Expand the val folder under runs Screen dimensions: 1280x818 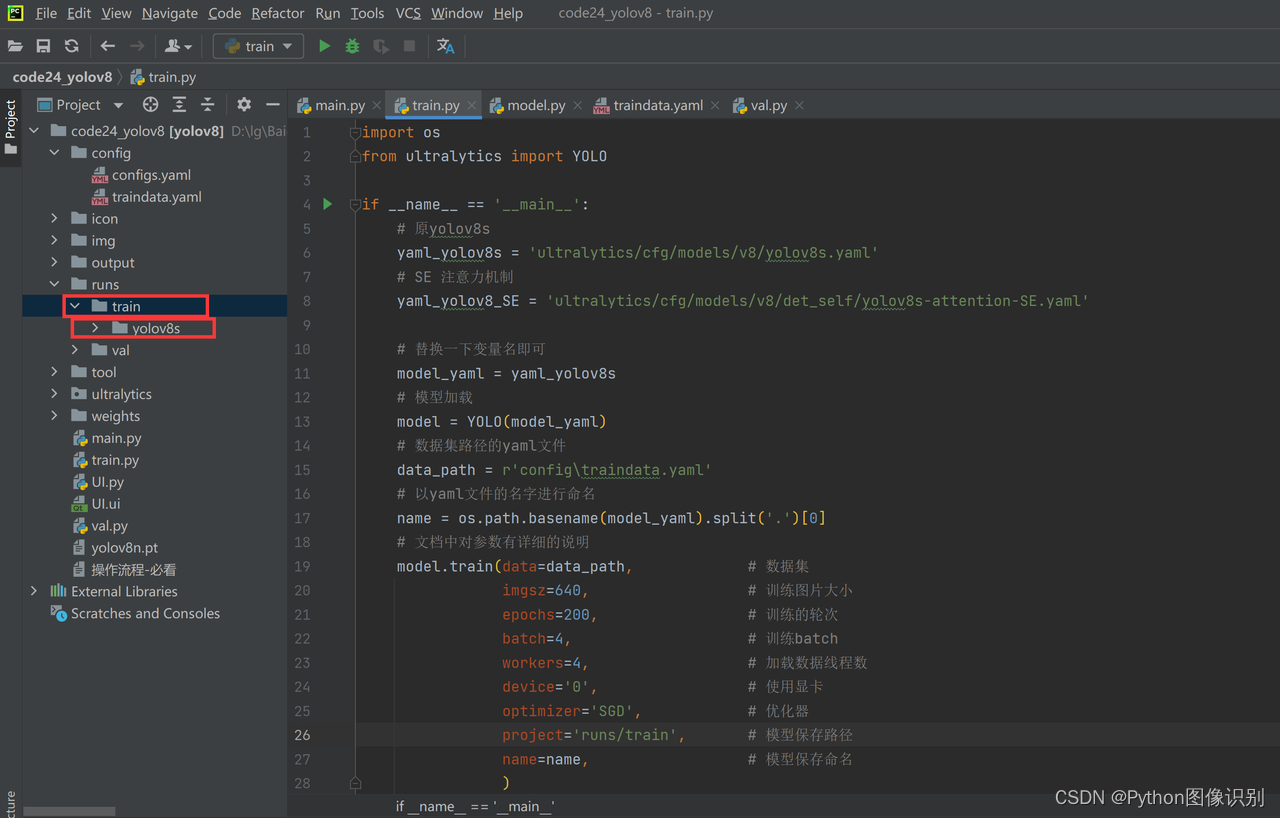(75, 350)
